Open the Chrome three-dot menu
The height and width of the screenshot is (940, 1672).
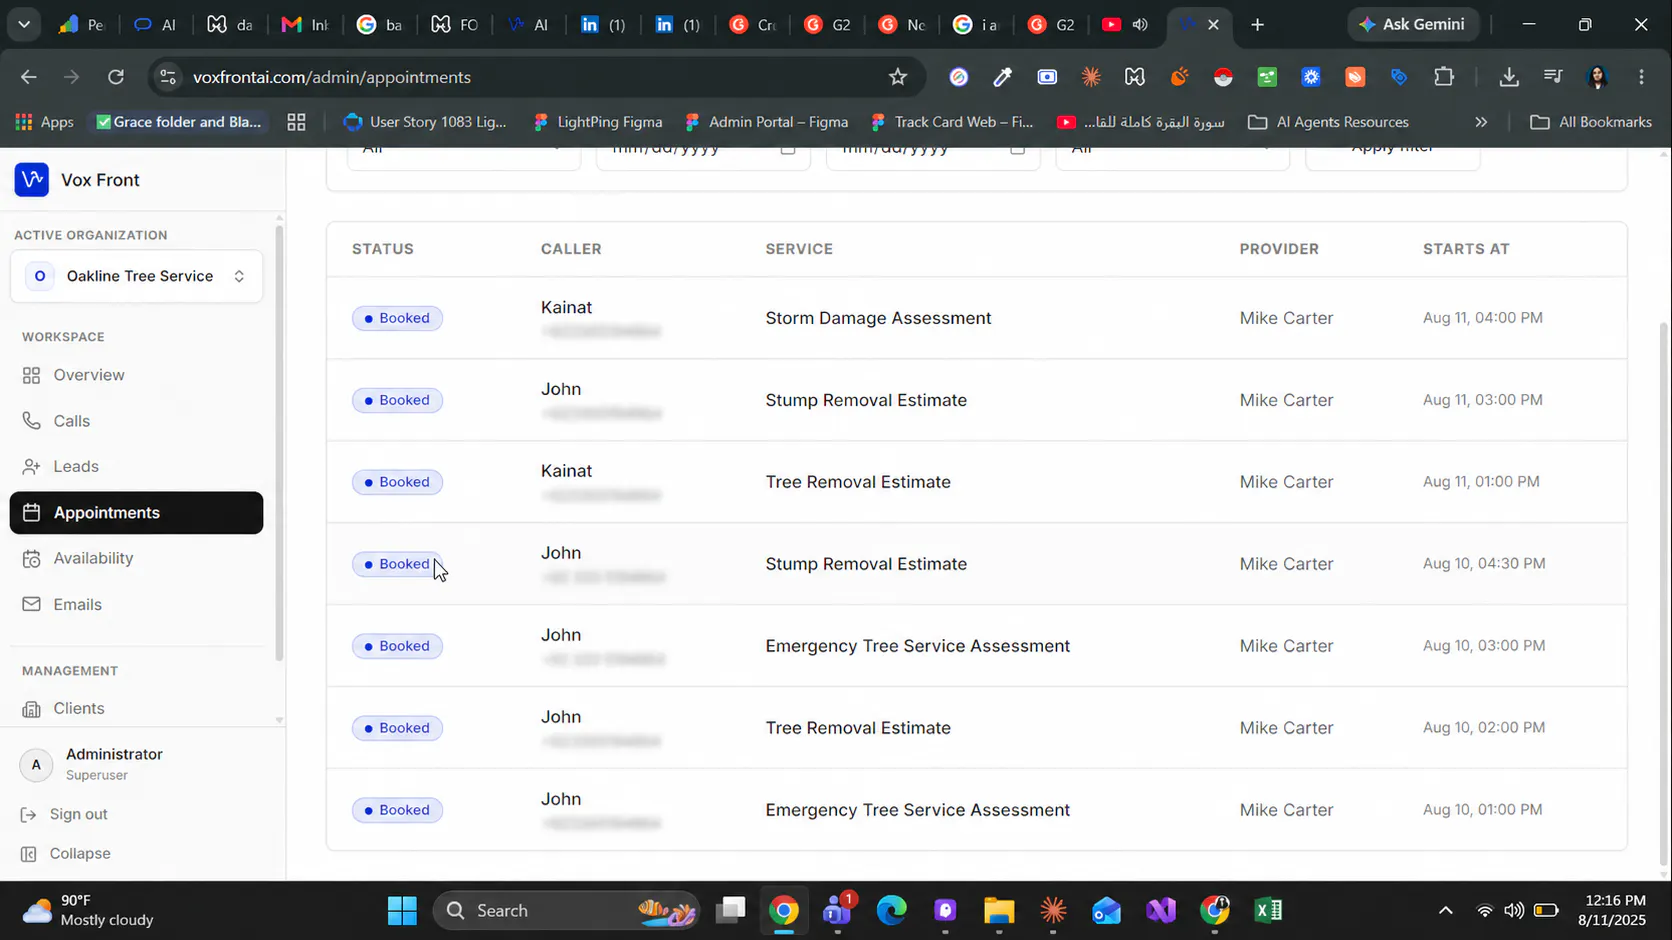click(x=1641, y=77)
